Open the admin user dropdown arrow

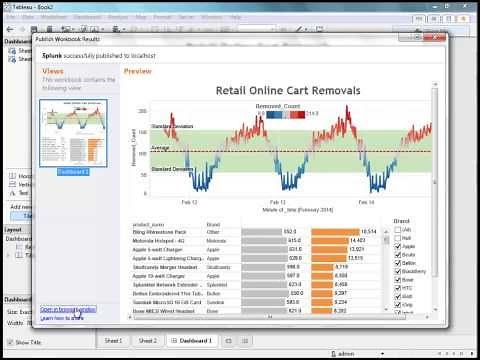(382, 354)
